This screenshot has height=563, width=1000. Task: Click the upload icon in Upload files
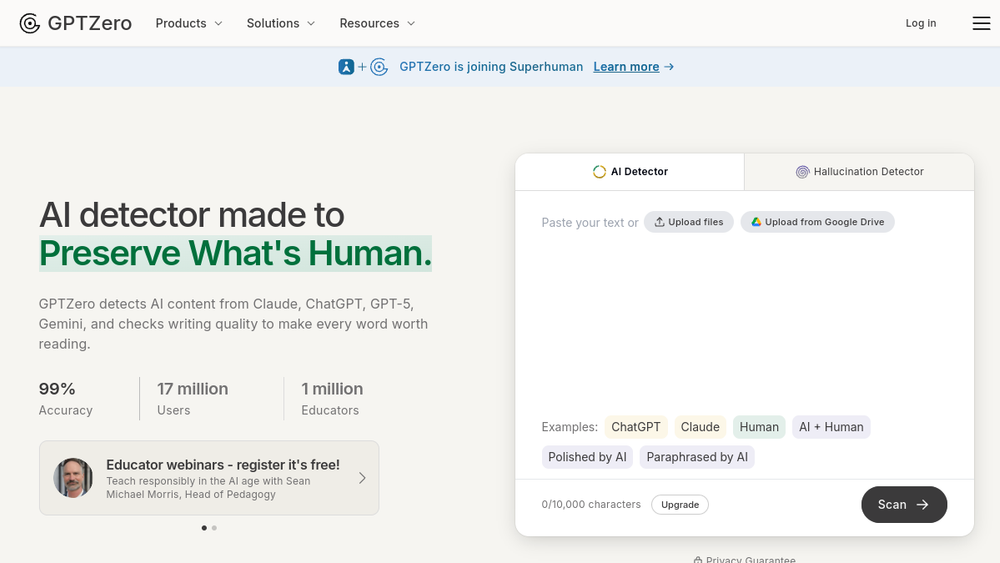click(x=659, y=222)
